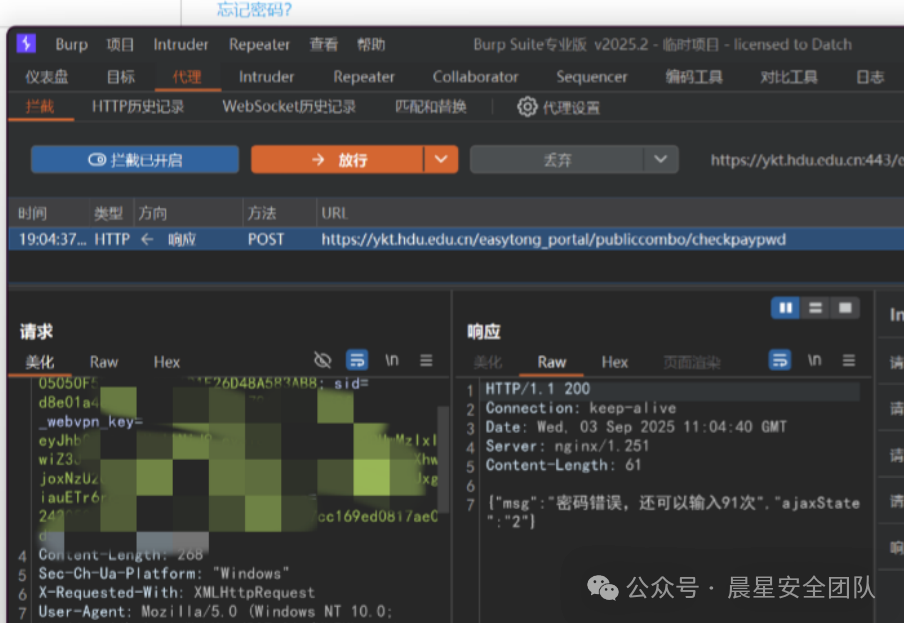This screenshot has height=623, width=904.
Task: Select side-by-side split layout view
Action: pyautogui.click(x=785, y=308)
